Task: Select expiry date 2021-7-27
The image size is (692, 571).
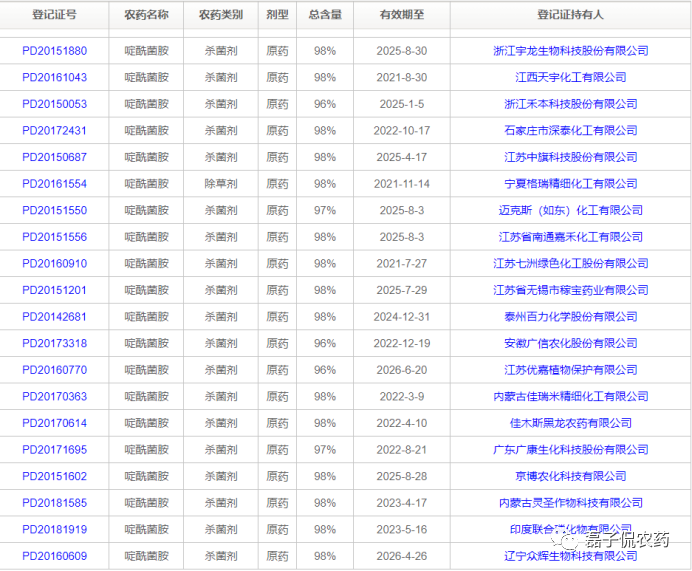Action: pyautogui.click(x=402, y=263)
